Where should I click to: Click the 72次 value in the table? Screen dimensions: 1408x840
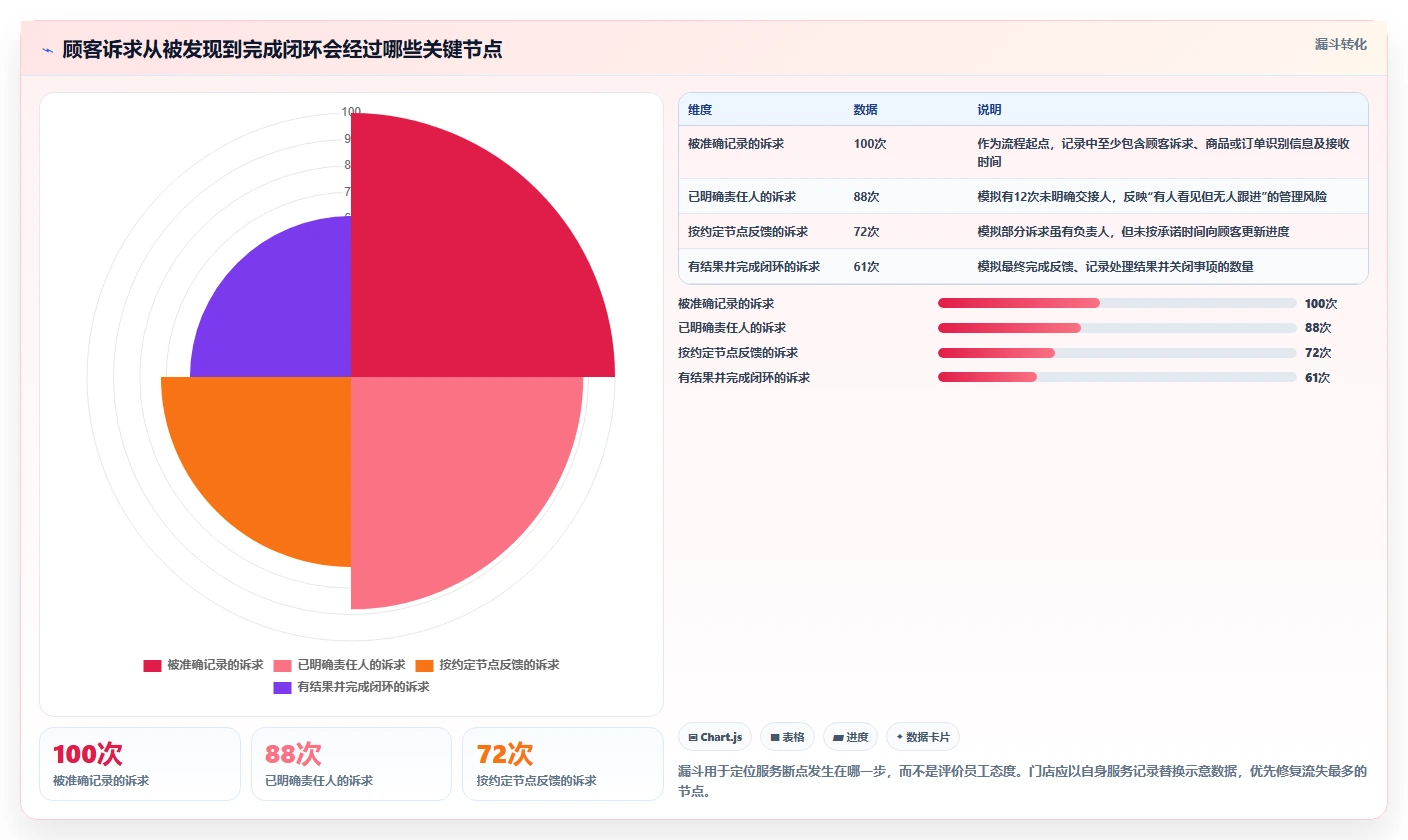click(866, 232)
